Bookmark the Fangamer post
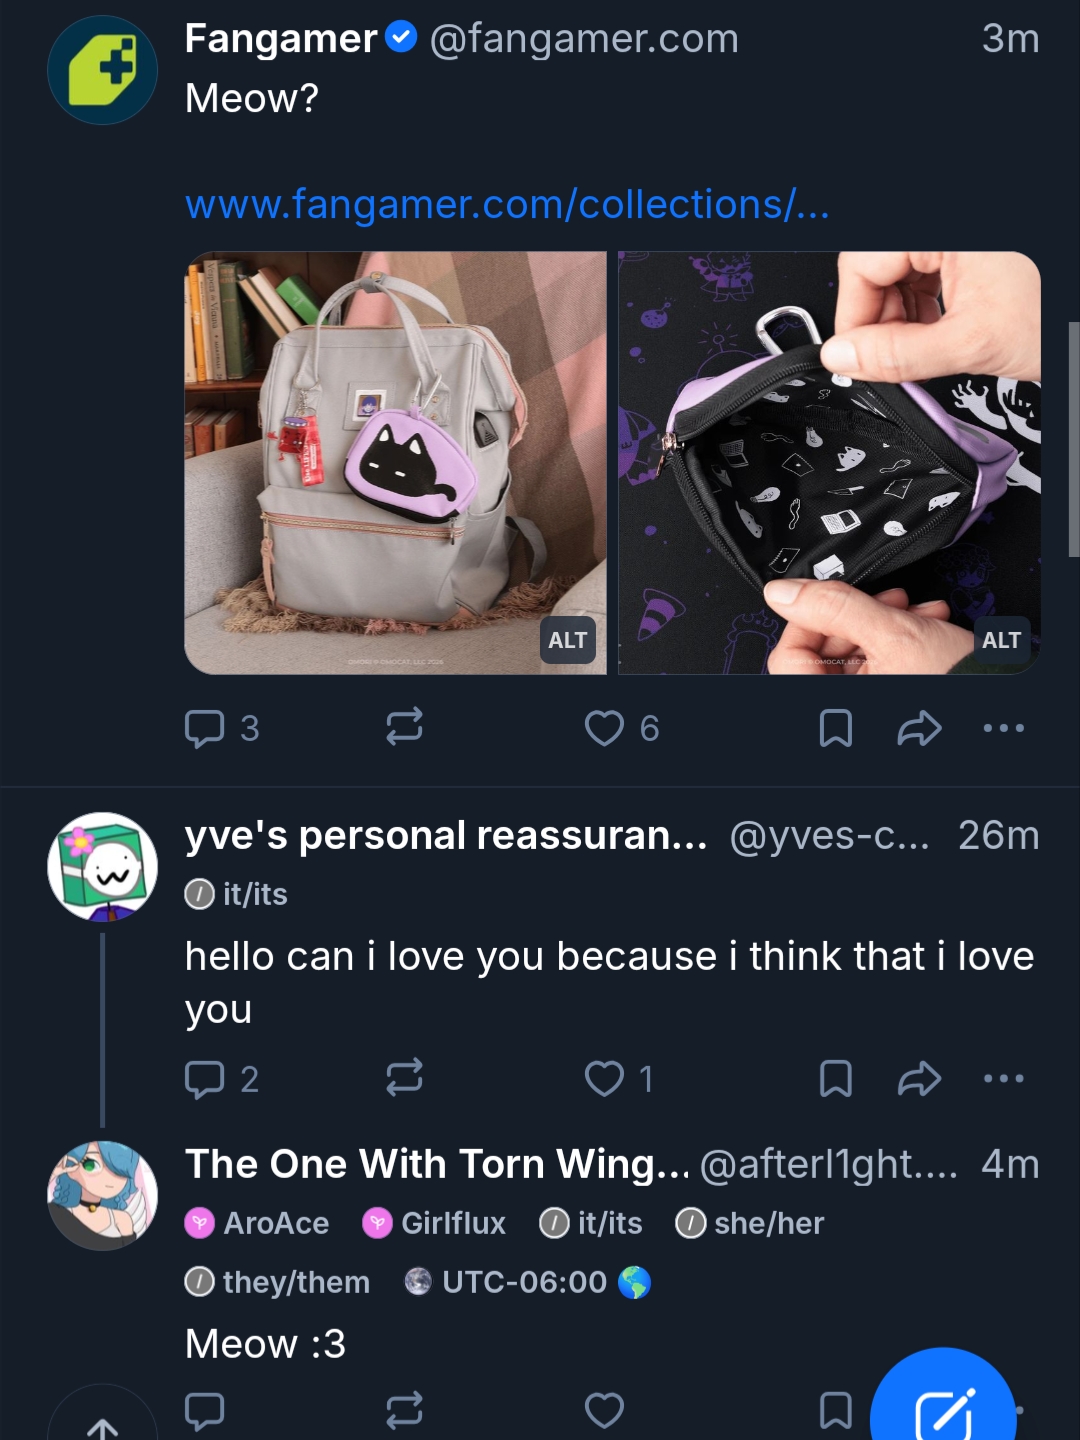Screen dimensions: 1080x1440 point(835,728)
